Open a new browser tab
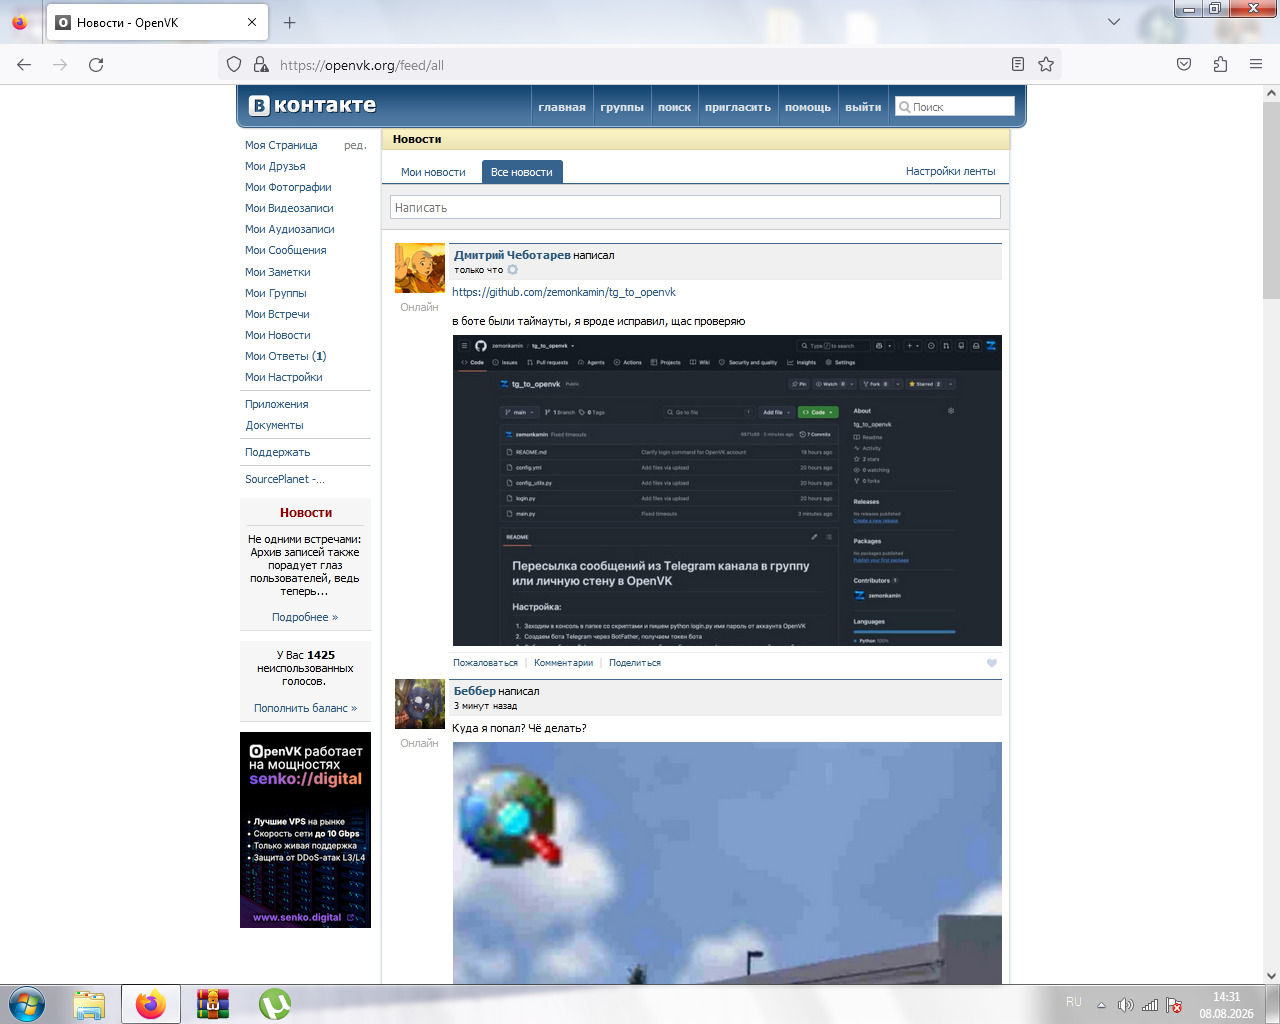The image size is (1280, 1024). point(289,22)
